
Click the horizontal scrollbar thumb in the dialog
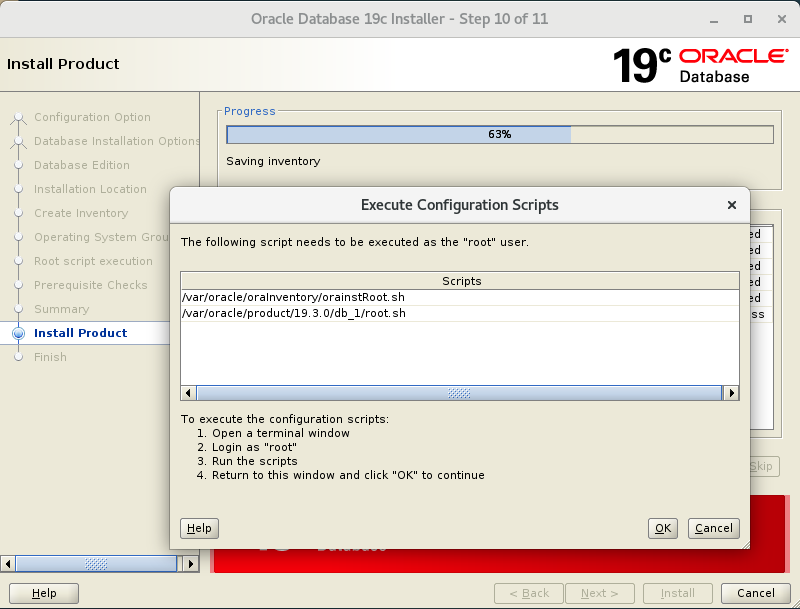[x=460, y=393]
